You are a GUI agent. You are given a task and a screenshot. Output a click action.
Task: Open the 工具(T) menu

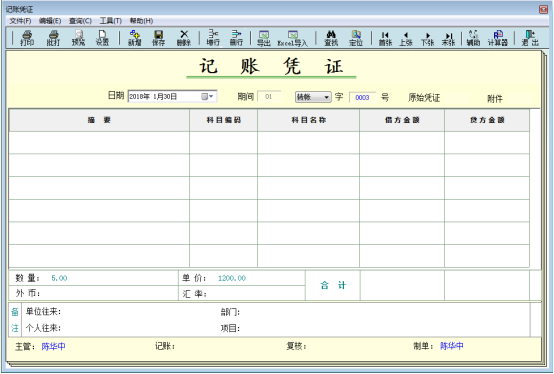click(111, 21)
